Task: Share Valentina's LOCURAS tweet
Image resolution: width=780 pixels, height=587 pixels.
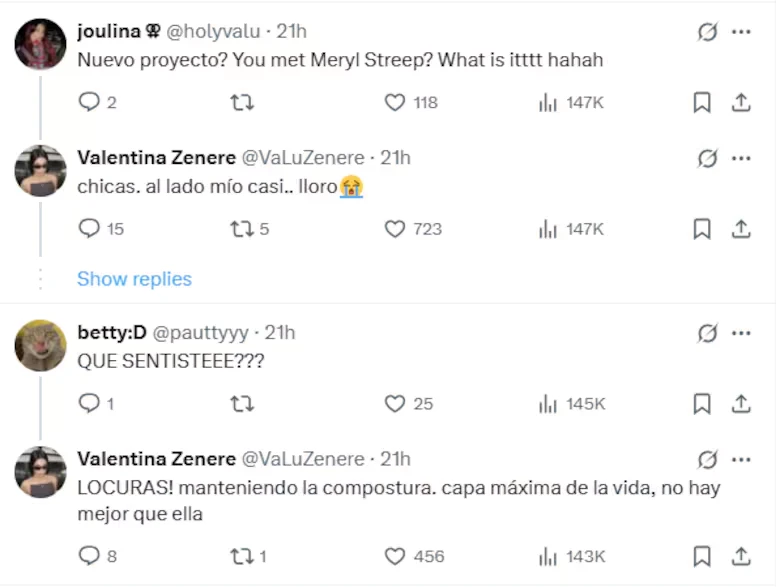Action: pos(741,556)
